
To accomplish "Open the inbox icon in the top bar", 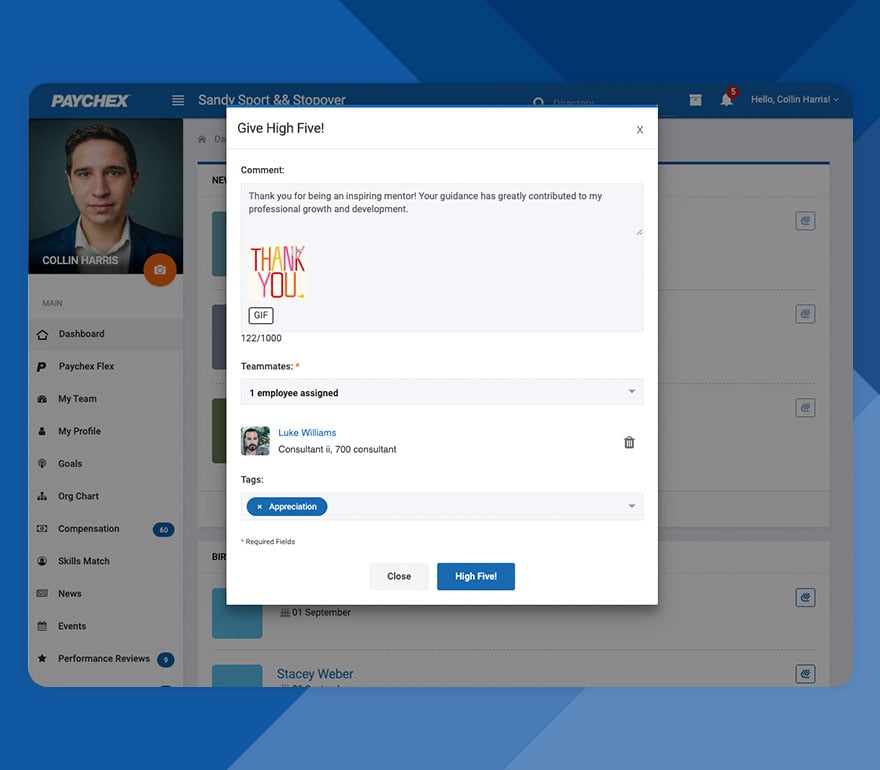I will tap(695, 100).
